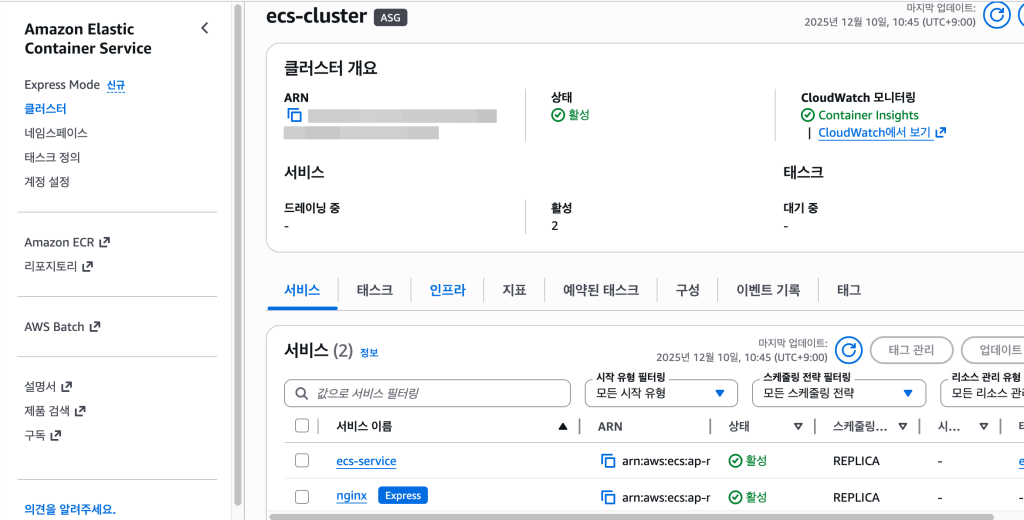The width and height of the screenshot is (1024, 520).
Task: Copy the nginx service ARN
Action: pos(608,497)
